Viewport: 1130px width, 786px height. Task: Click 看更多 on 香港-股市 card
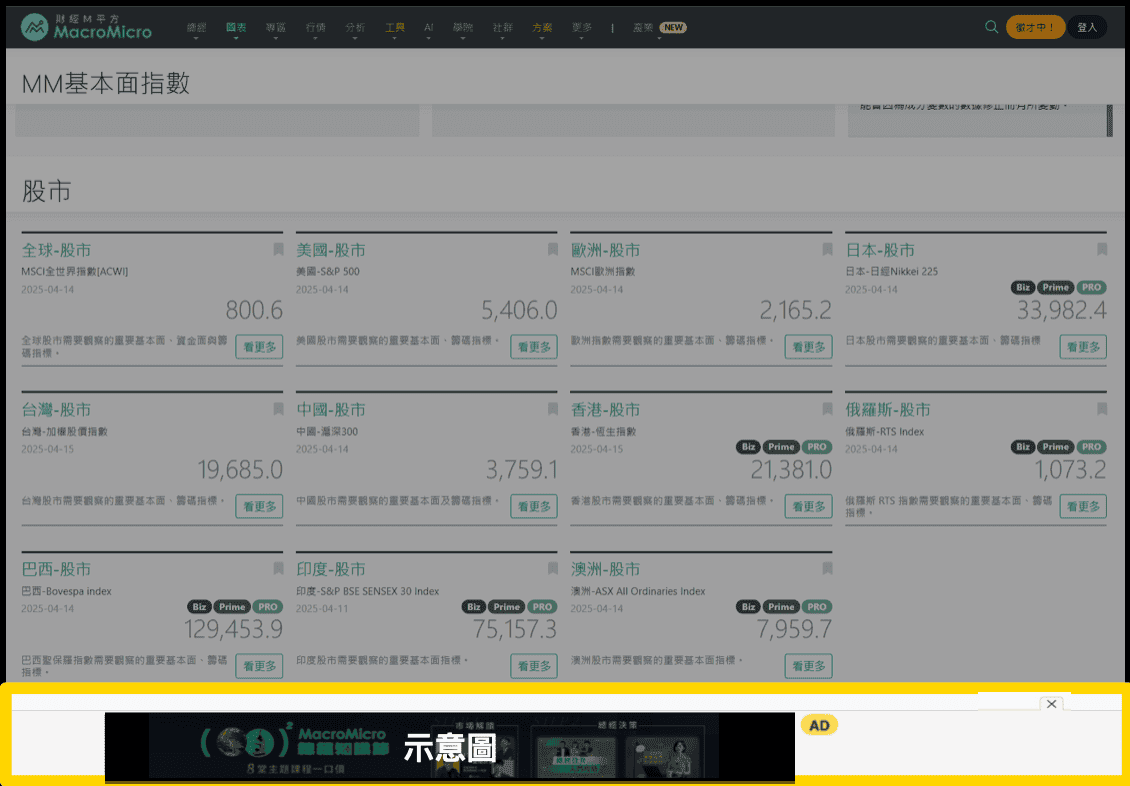pos(809,506)
